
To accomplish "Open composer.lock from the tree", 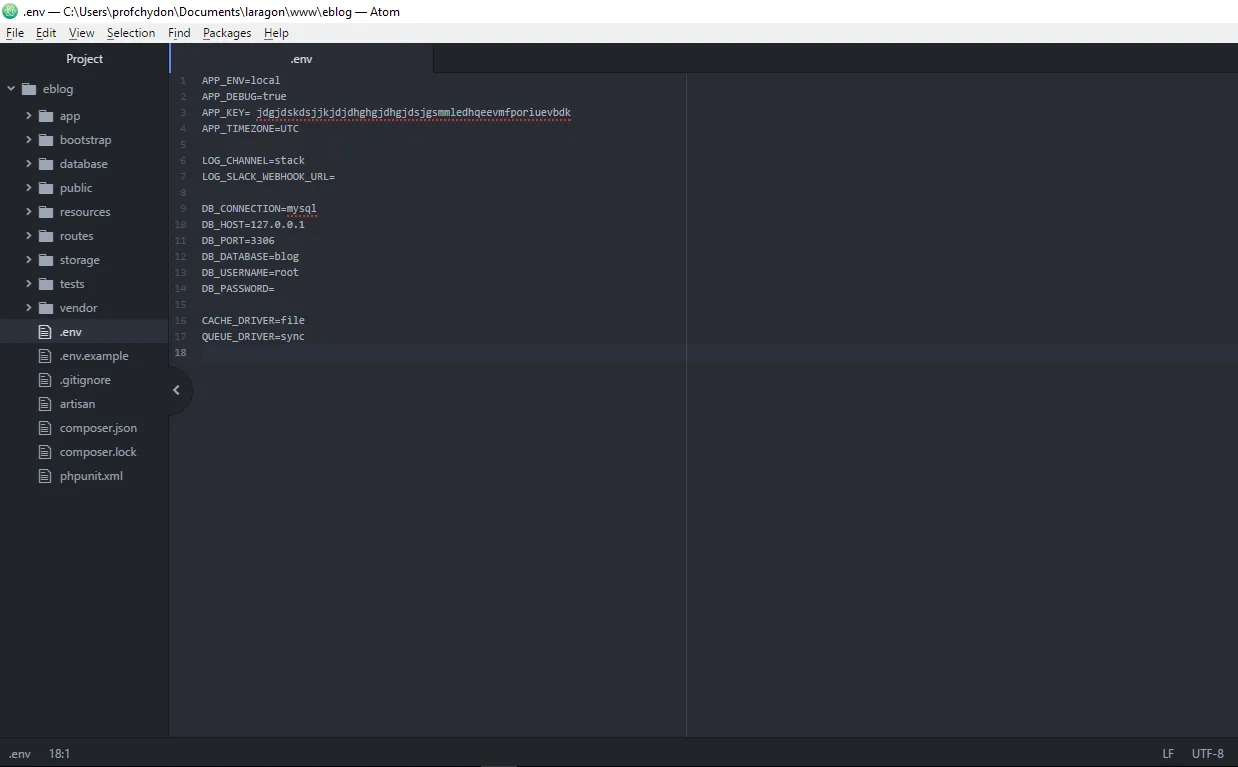I will click(x=98, y=452).
